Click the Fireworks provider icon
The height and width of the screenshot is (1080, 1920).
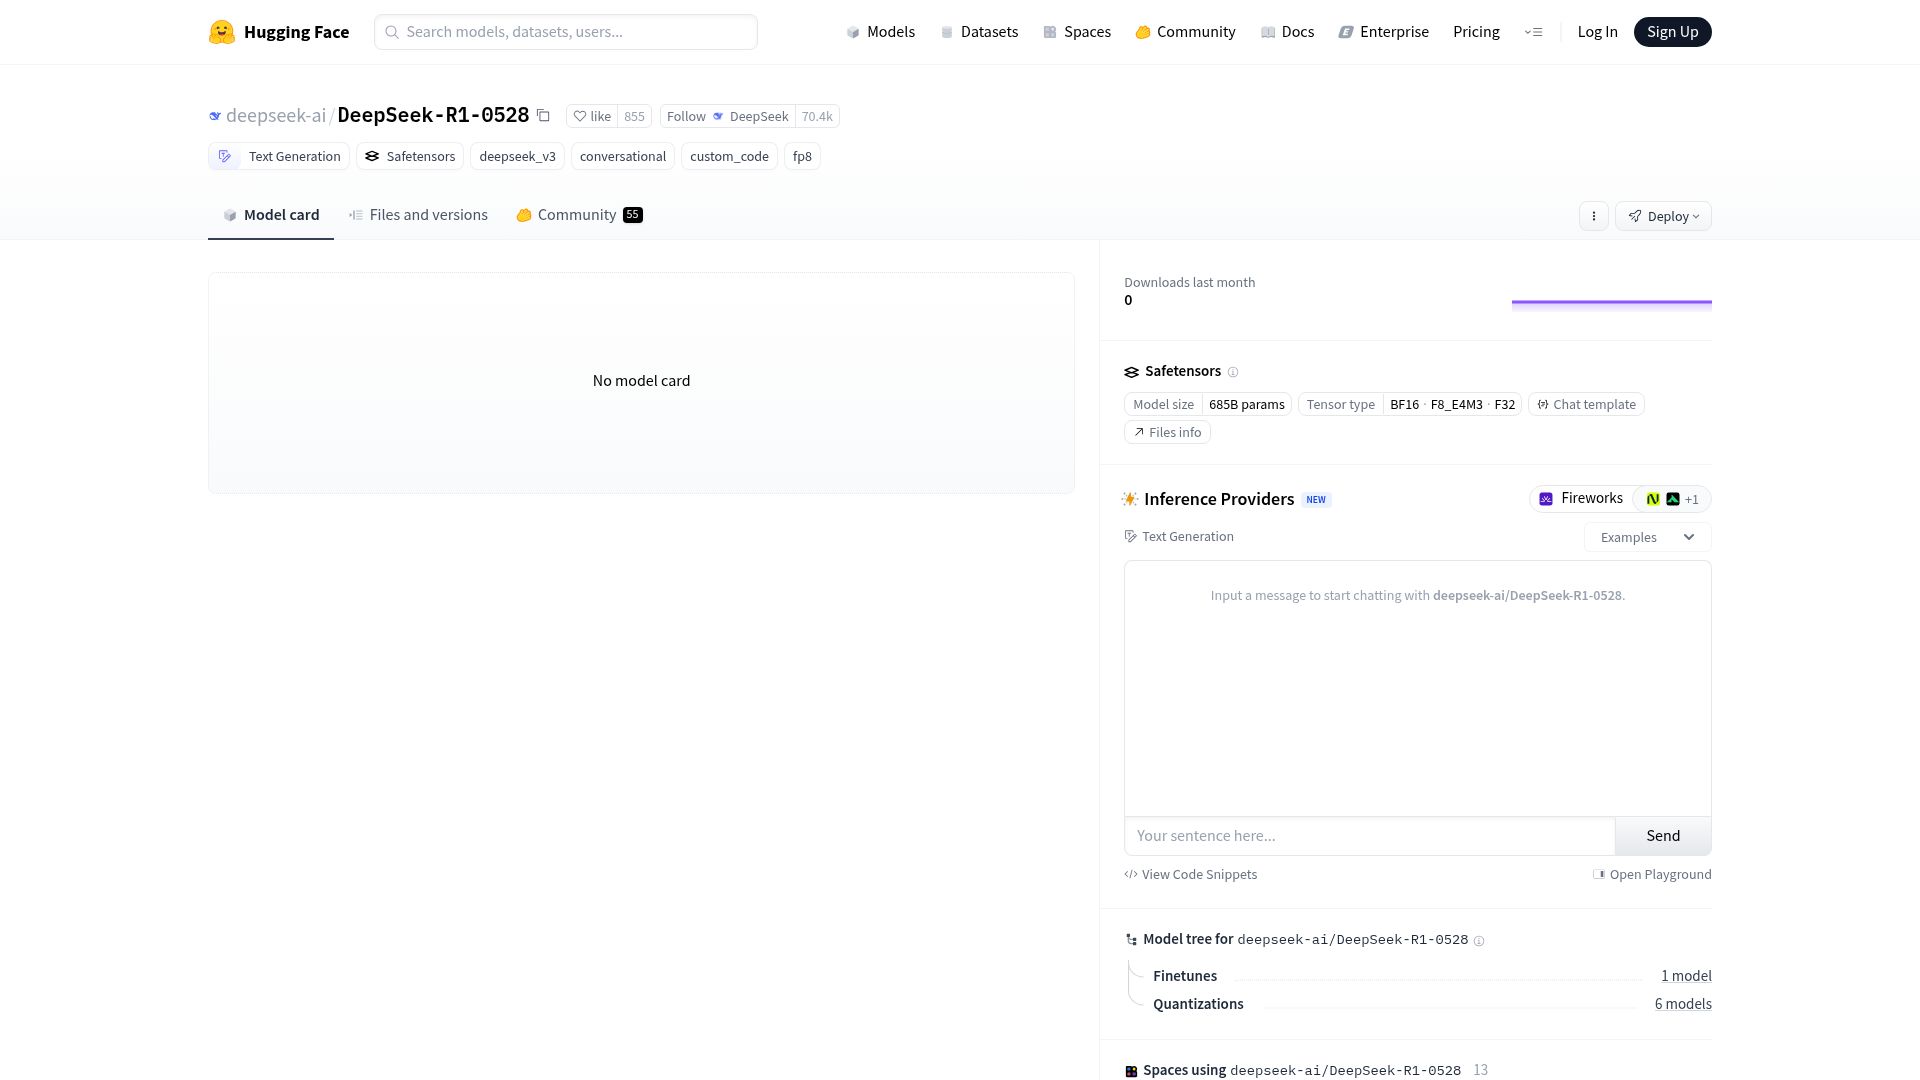click(x=1546, y=499)
